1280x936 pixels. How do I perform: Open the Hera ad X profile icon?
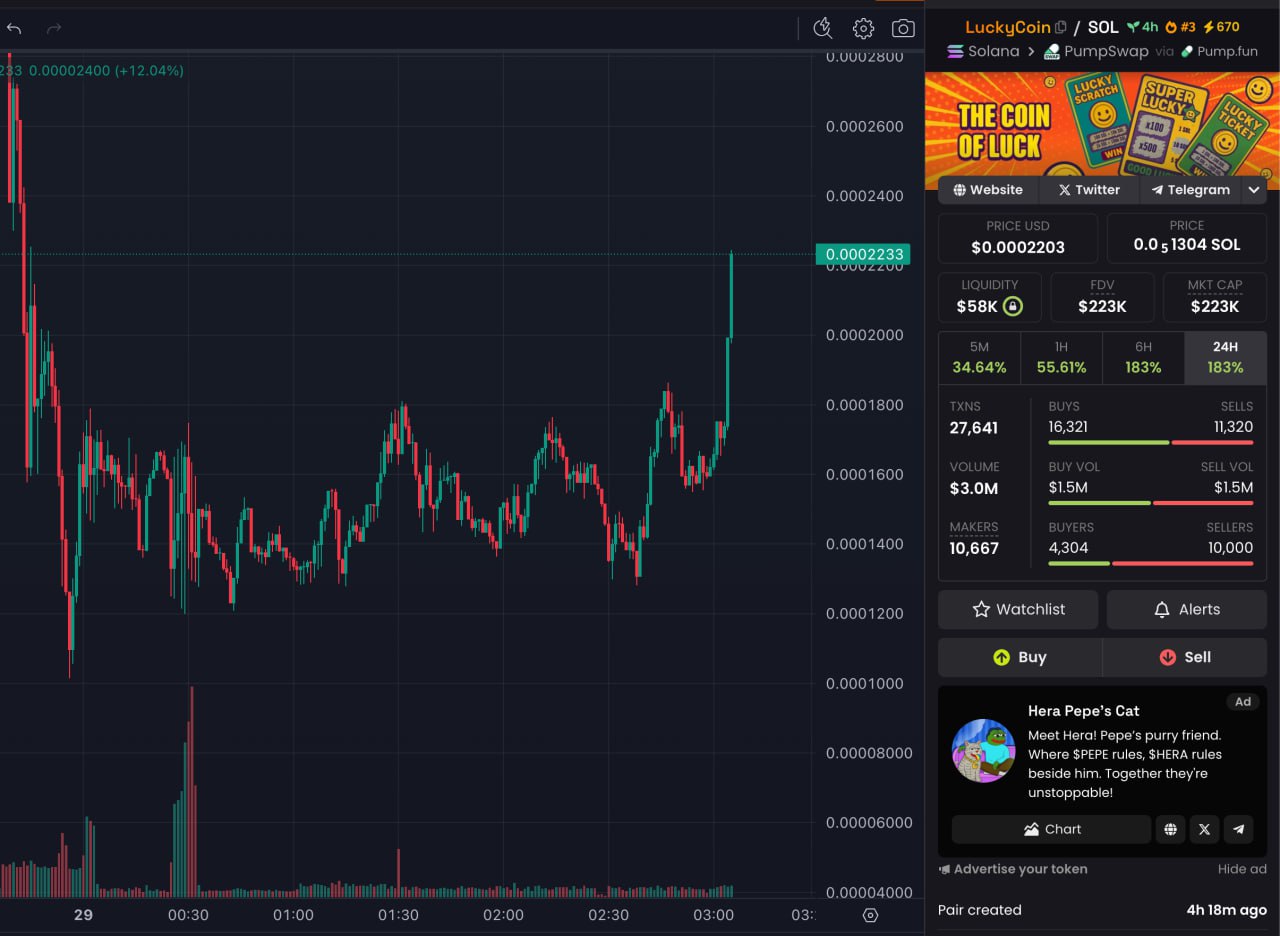coord(1204,829)
